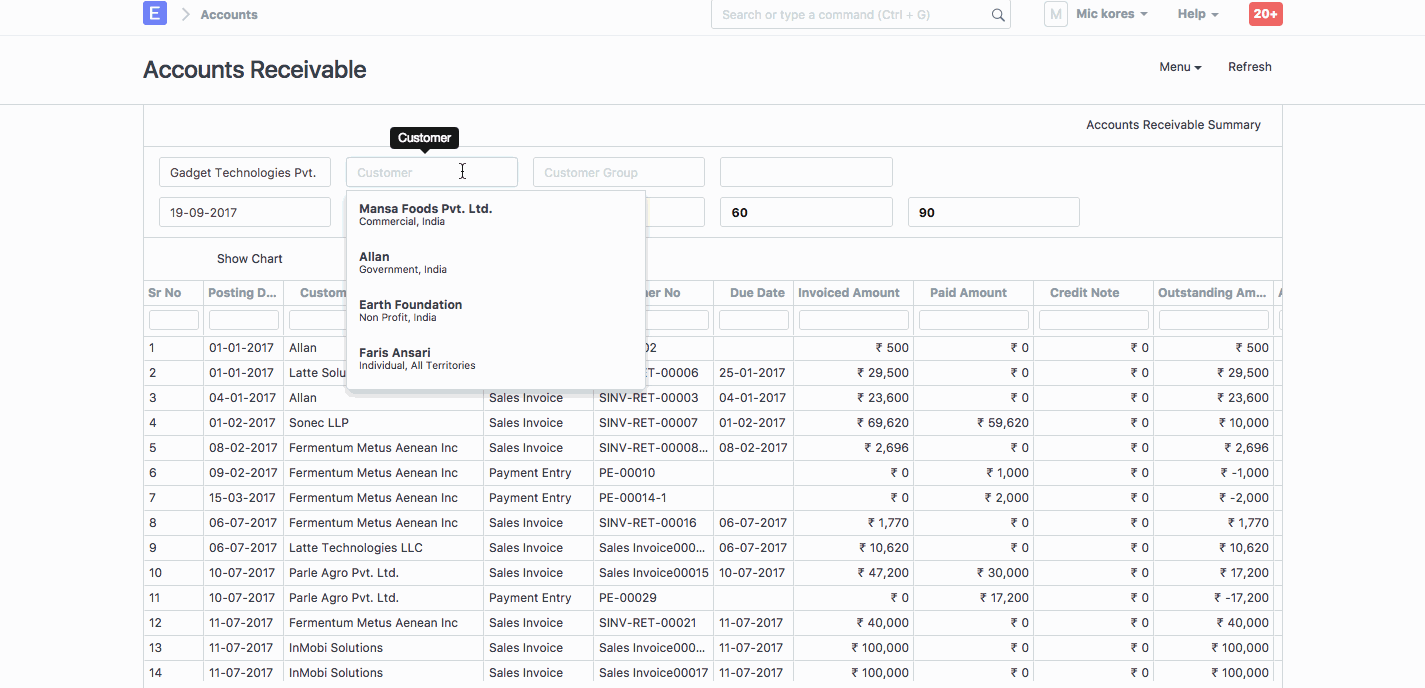Click voucher SINV-RET-00016

648,523
